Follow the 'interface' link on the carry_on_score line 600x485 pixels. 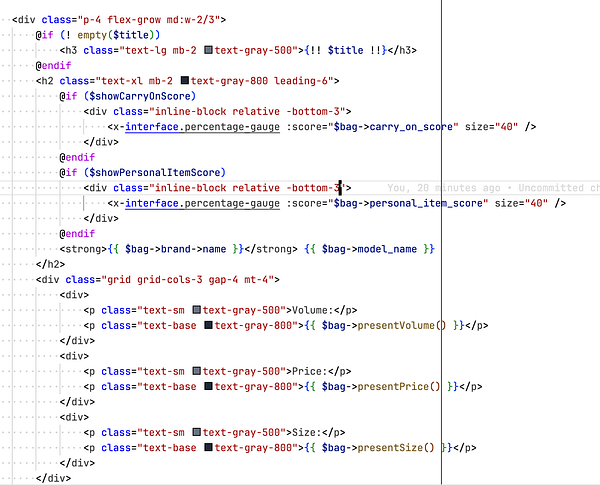[152, 127]
